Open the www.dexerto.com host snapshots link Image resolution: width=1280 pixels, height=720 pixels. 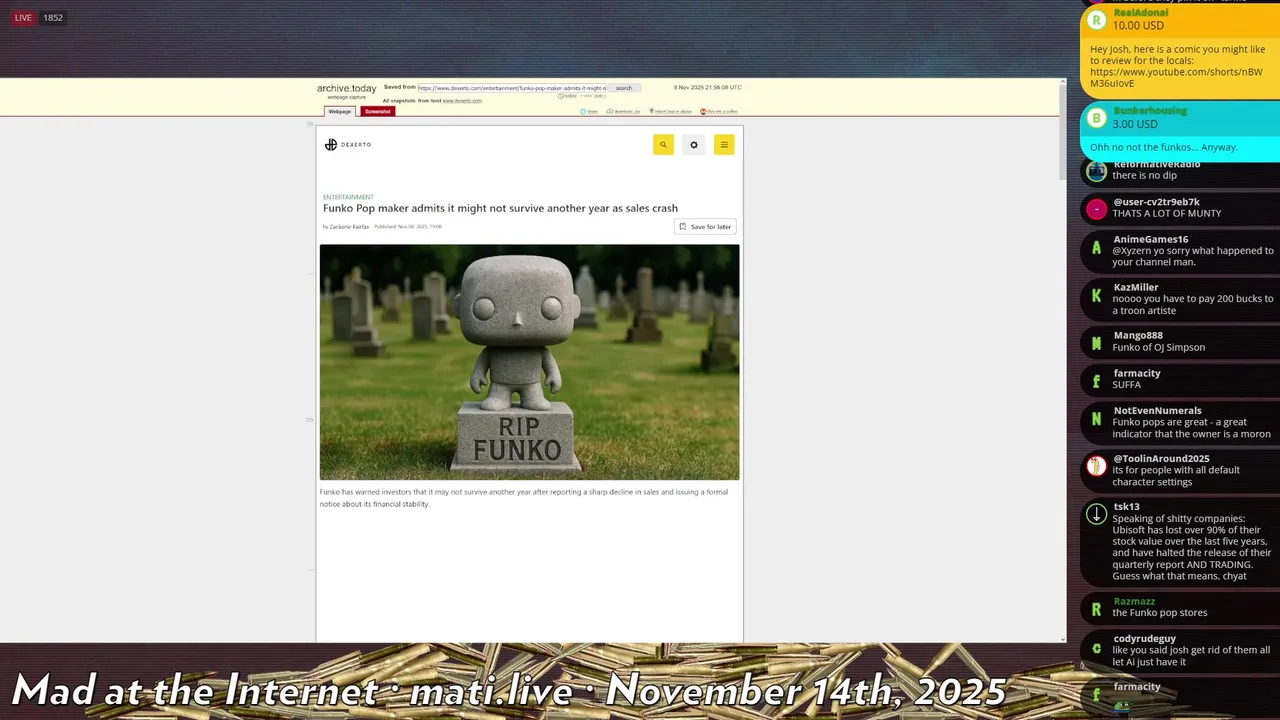[462, 100]
